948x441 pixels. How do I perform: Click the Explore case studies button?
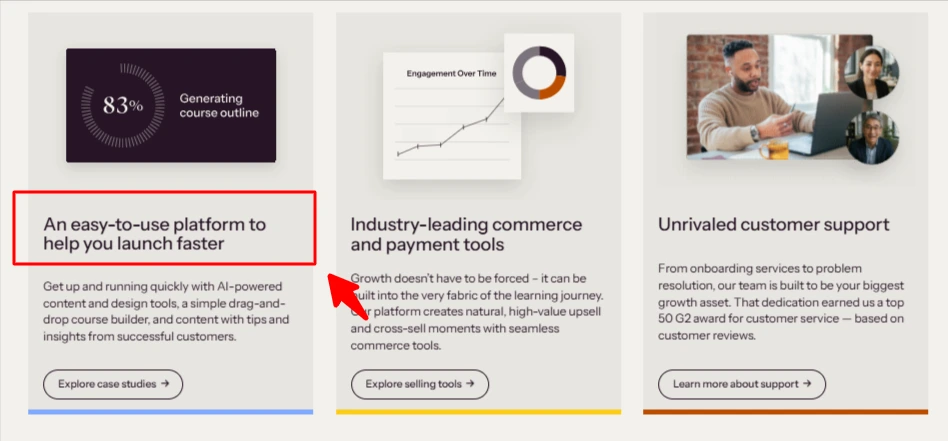[112, 384]
